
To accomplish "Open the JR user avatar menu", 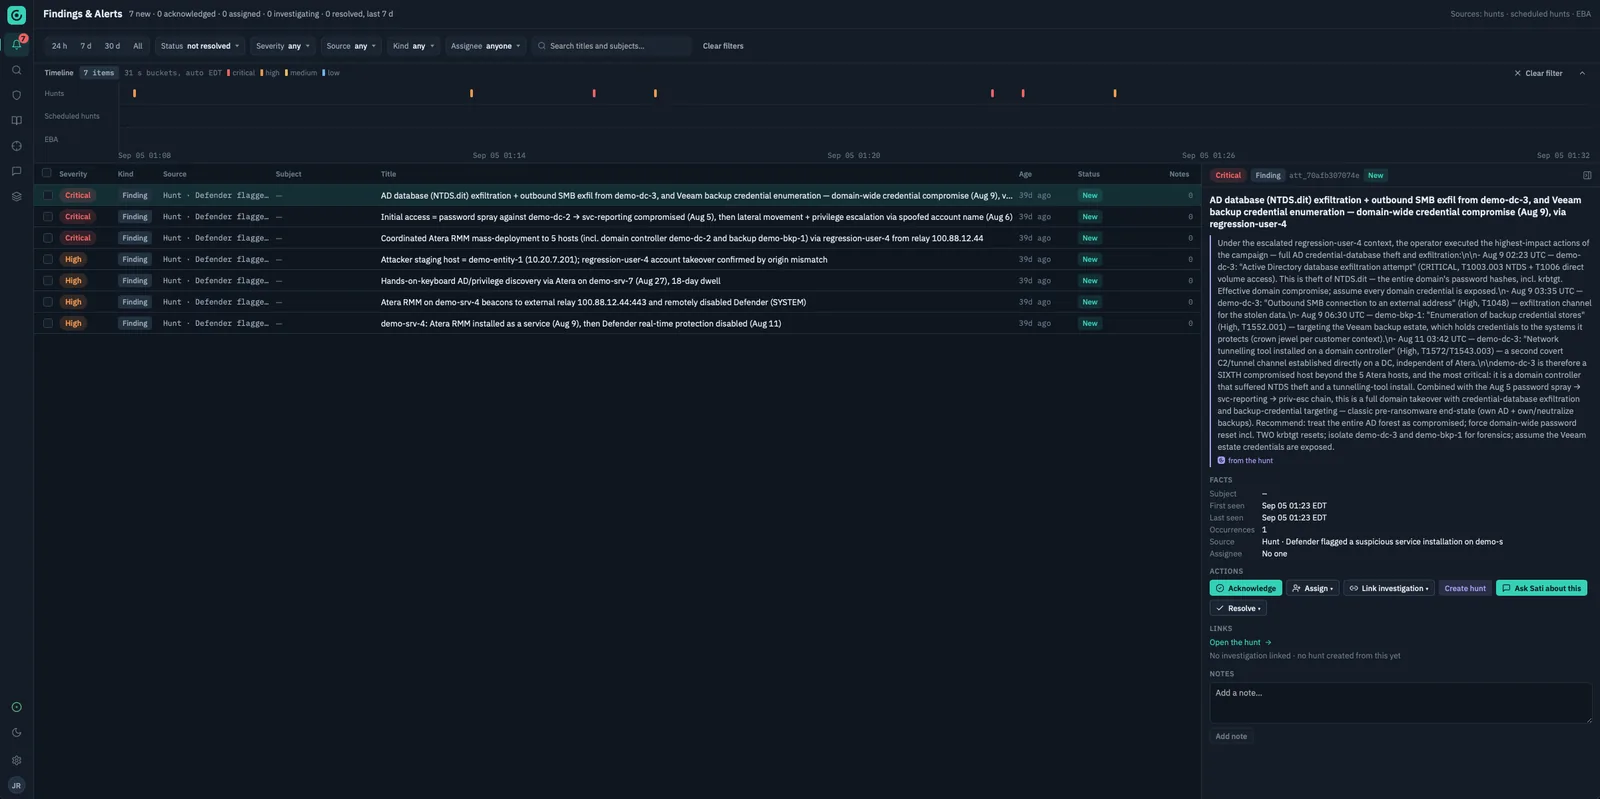I will (x=16, y=786).
